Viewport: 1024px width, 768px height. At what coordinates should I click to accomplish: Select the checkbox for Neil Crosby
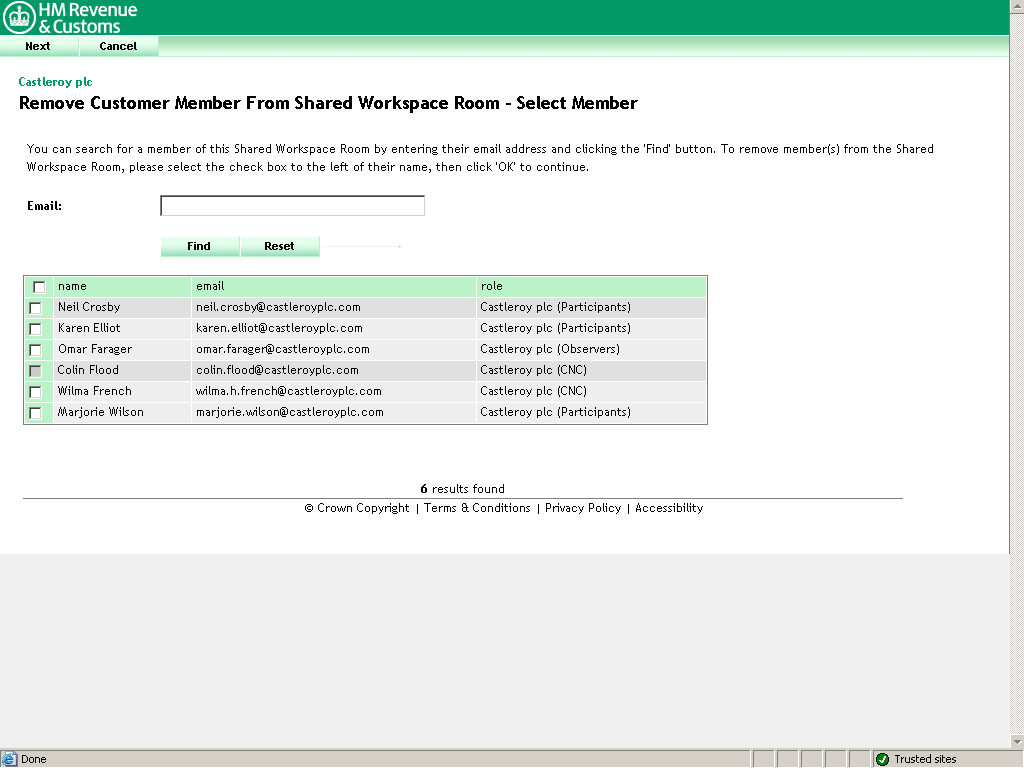click(36, 308)
